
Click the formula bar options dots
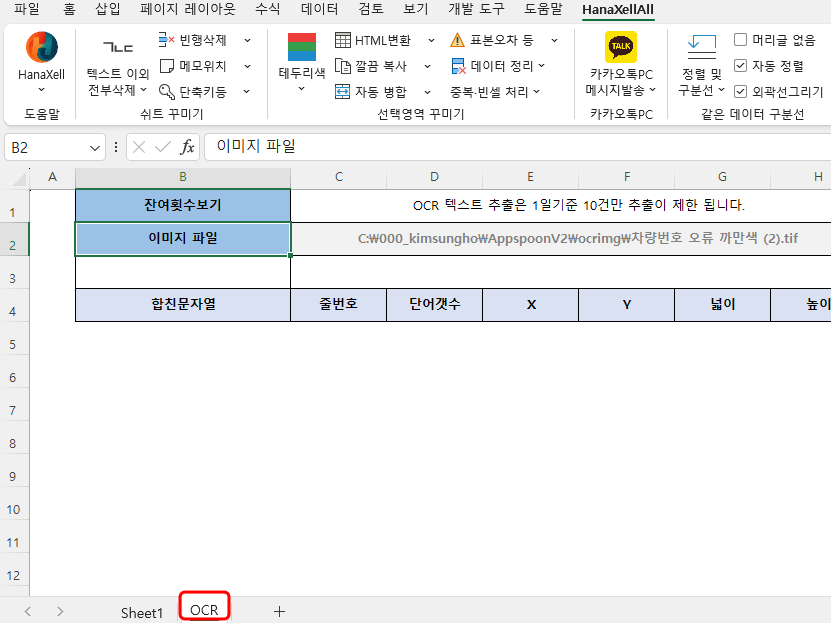[116, 147]
